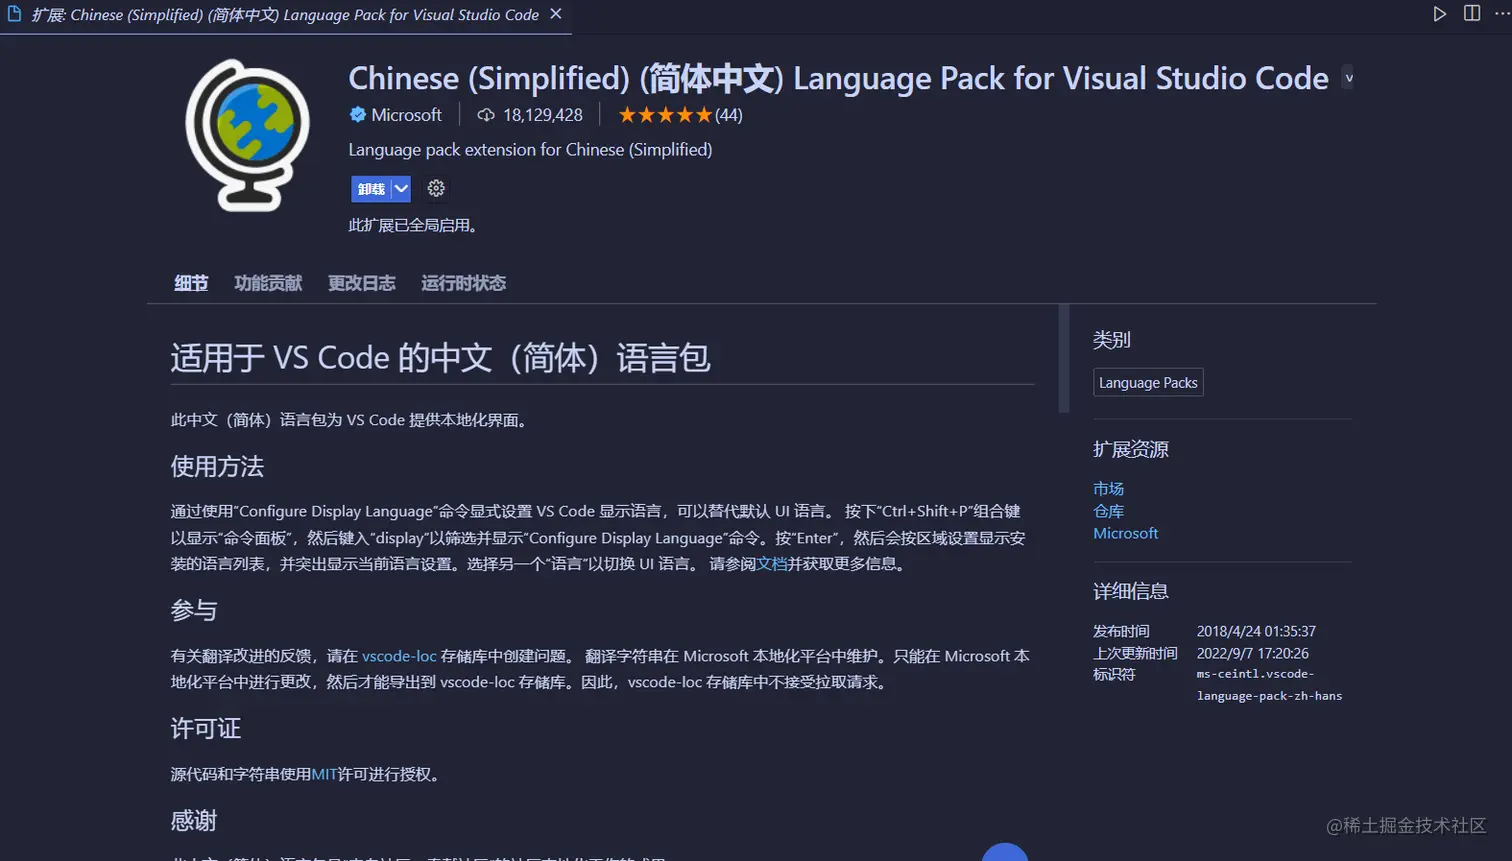Split the editor with the split icon
The image size is (1512, 861).
[x=1472, y=13]
